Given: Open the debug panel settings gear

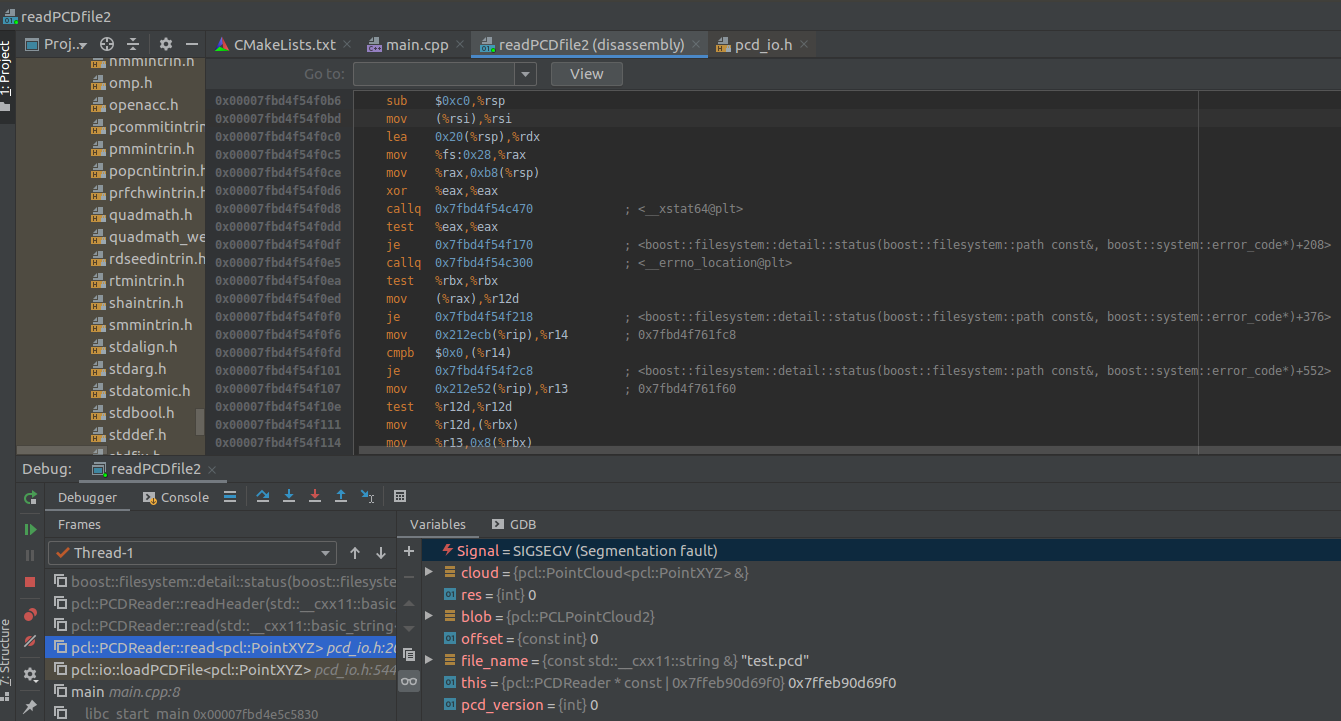Looking at the screenshot, I should 30,675.
